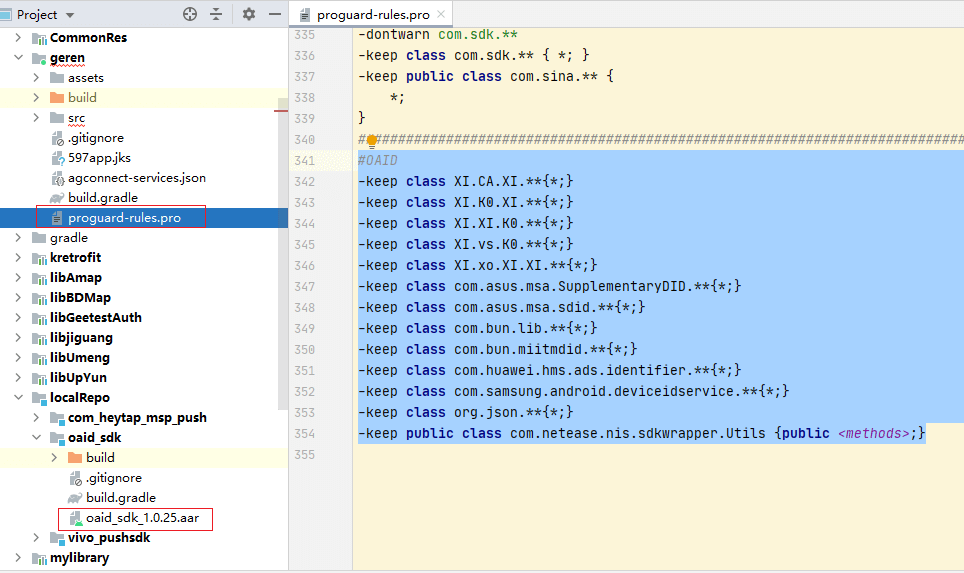Click the vivo_pushsdk module icon
Image resolution: width=964 pixels, height=573 pixels.
pyautogui.click(x=57, y=538)
